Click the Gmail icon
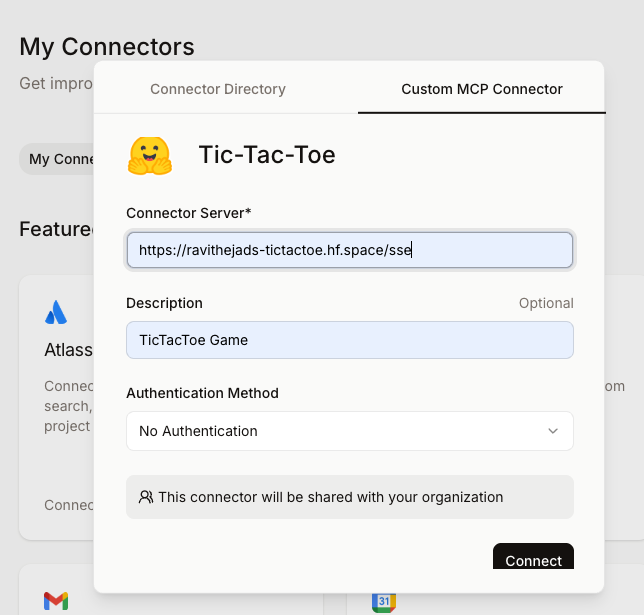Screen dimensions: 644x615 click(x=56, y=600)
